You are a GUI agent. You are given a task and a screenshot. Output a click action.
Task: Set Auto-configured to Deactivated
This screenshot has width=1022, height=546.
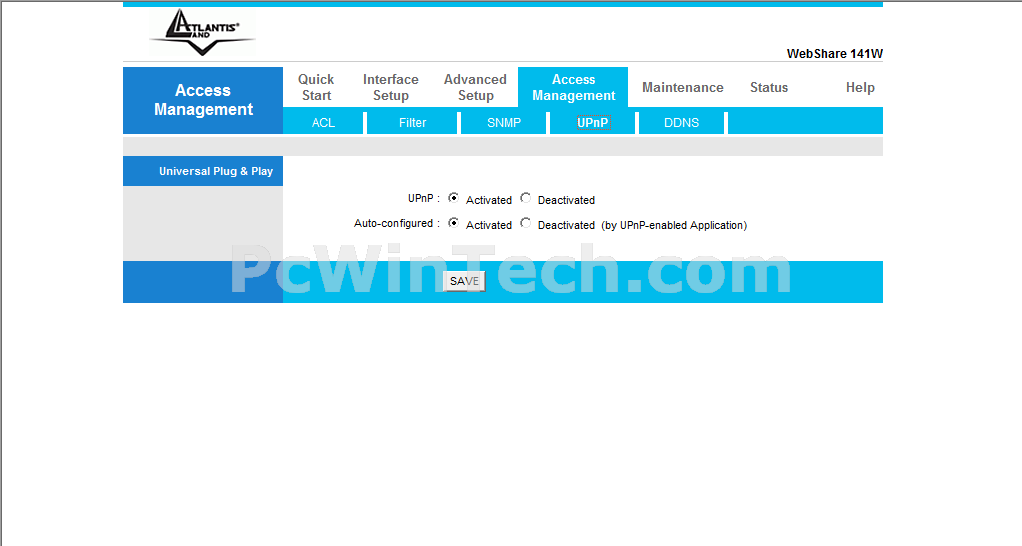(x=525, y=223)
